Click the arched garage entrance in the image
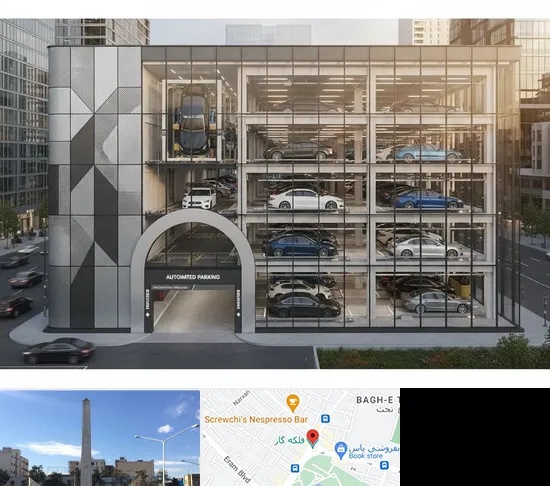Image resolution: width=550 pixels, height=486 pixels. pos(193,272)
